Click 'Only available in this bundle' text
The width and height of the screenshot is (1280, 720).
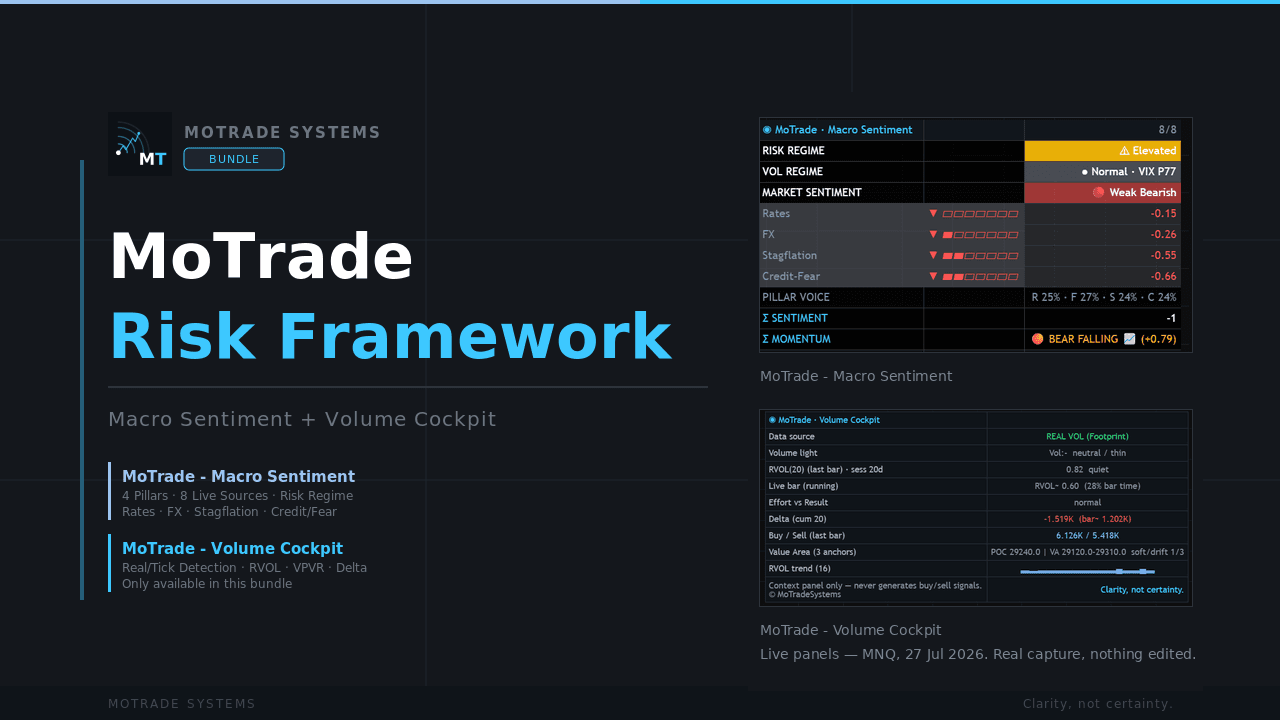pyautogui.click(x=207, y=584)
